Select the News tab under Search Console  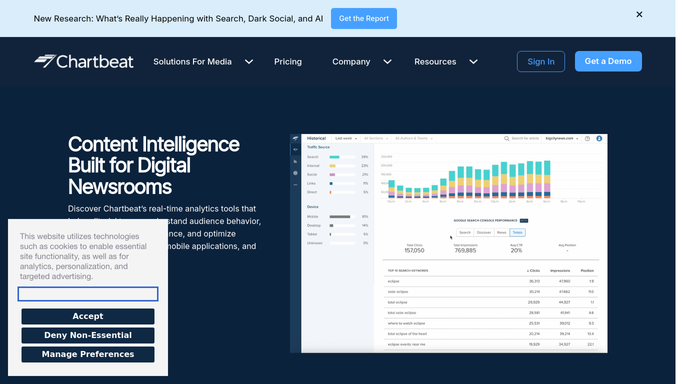[501, 232]
